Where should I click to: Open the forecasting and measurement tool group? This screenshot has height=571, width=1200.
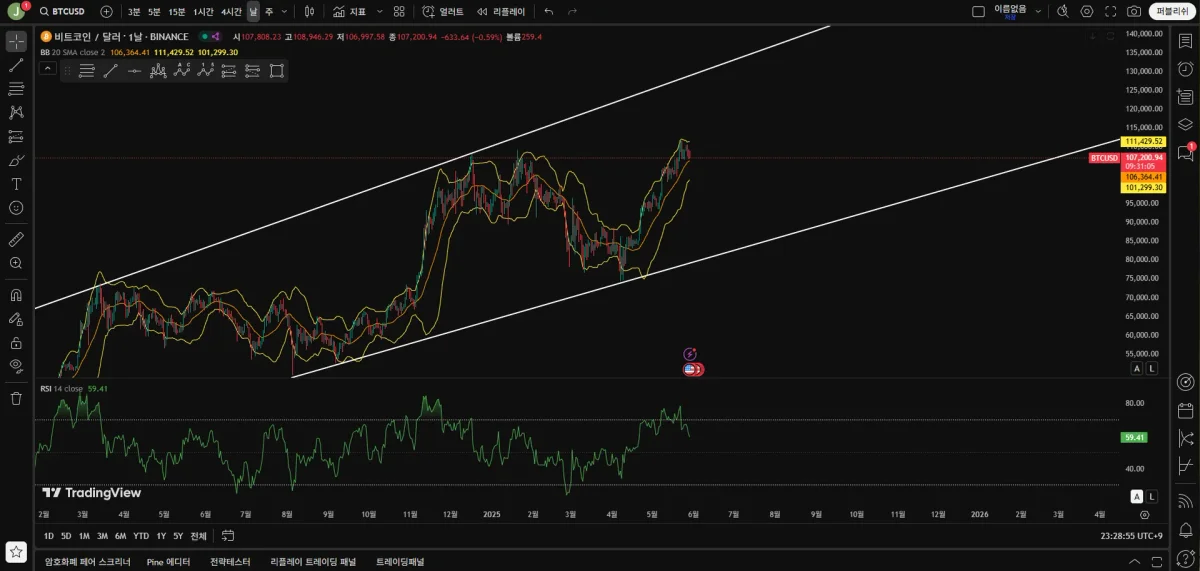16,137
